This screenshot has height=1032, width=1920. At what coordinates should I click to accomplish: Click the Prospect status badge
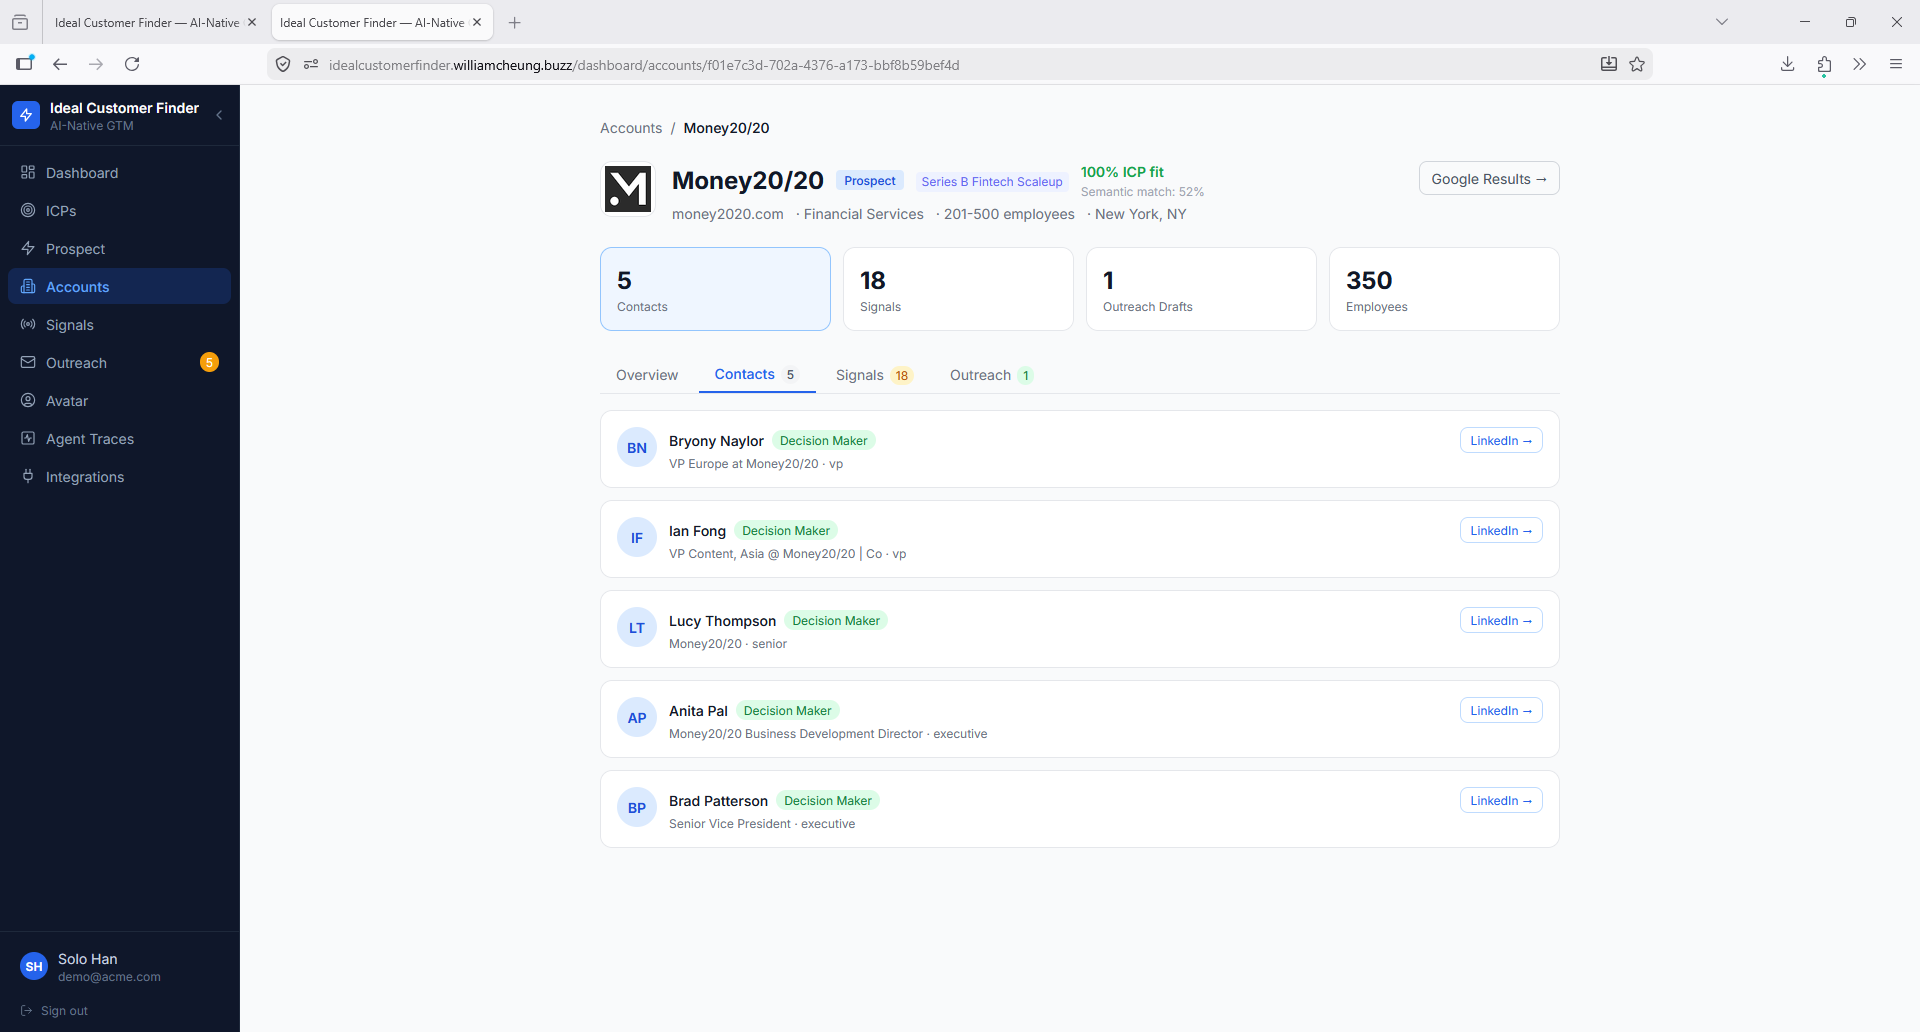pyautogui.click(x=870, y=181)
